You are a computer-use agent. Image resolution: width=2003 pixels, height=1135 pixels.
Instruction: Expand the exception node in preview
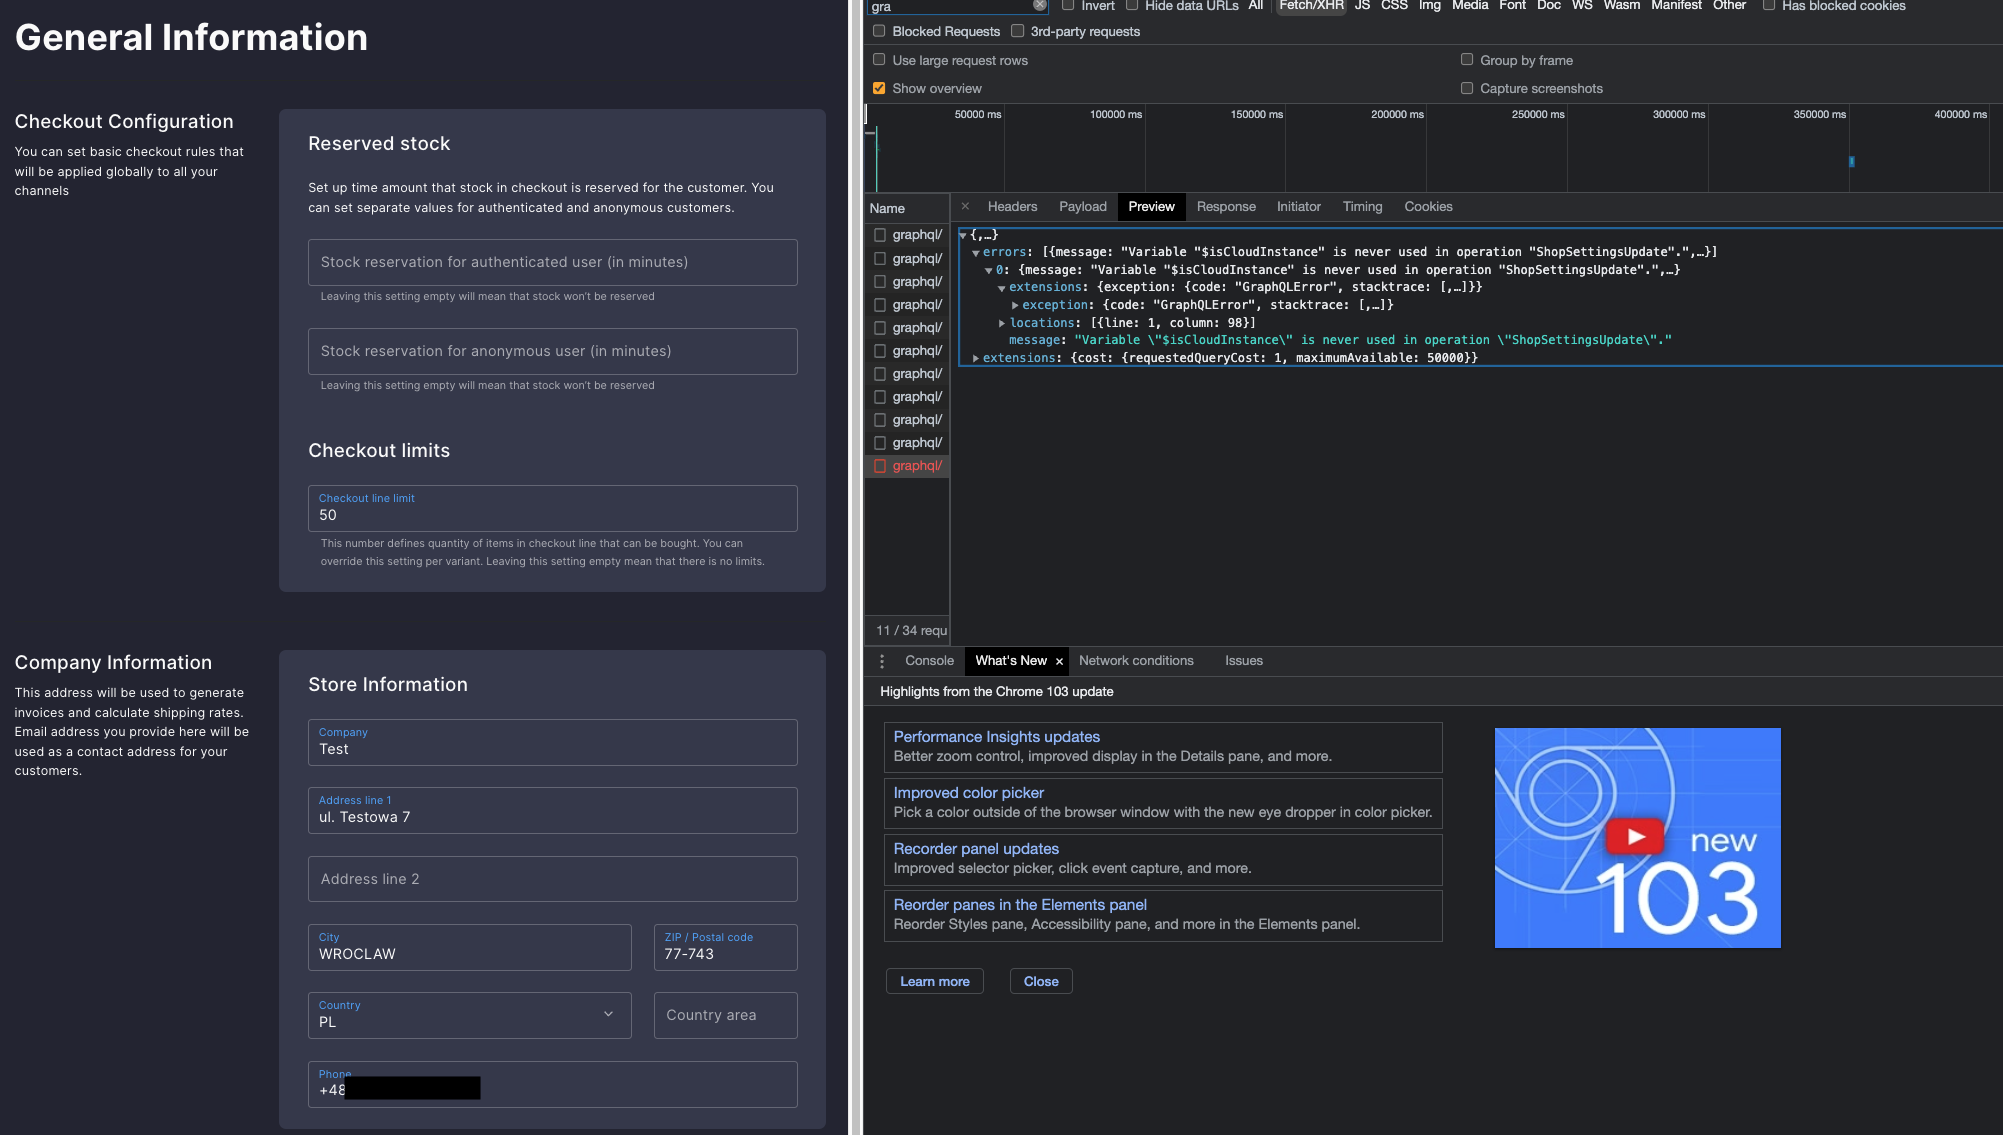[x=1015, y=305]
